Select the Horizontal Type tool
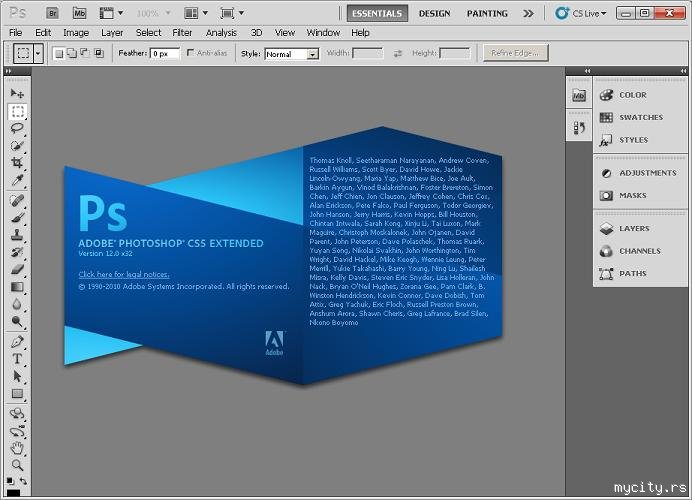This screenshot has height=500, width=692. [17, 358]
